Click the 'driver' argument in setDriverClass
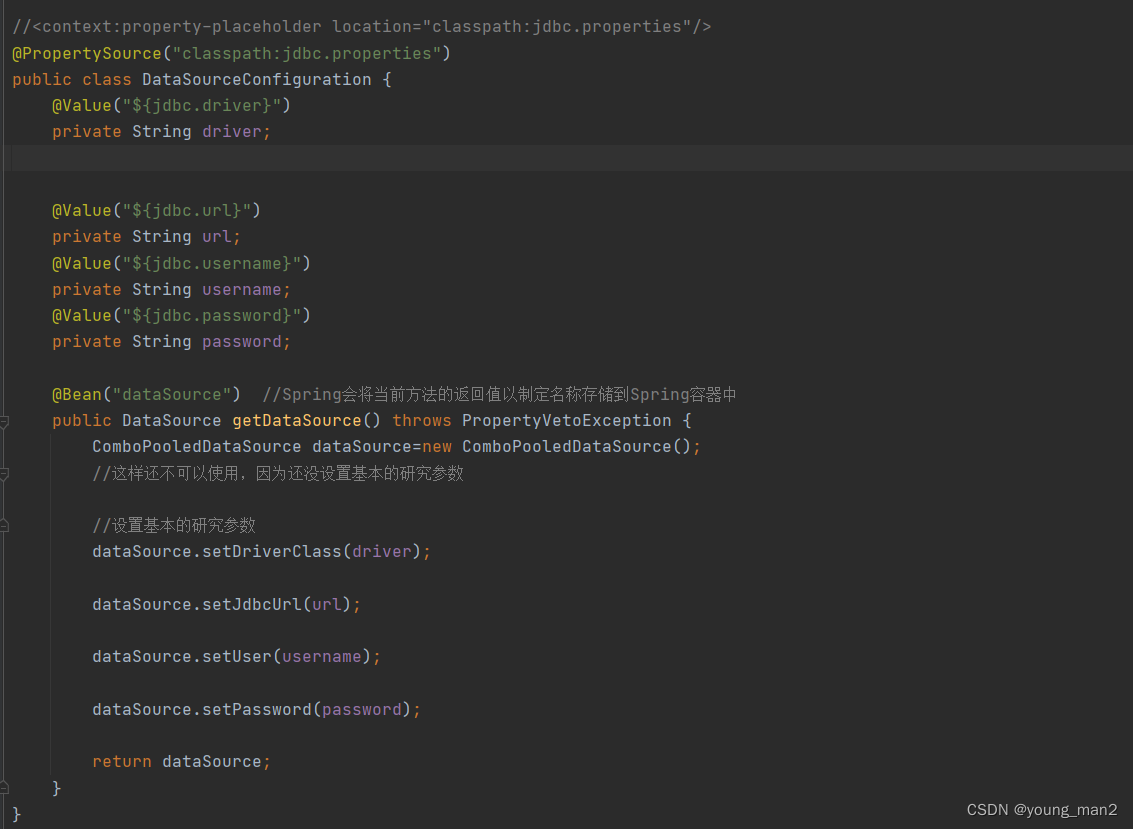1133x829 pixels. pos(382,551)
